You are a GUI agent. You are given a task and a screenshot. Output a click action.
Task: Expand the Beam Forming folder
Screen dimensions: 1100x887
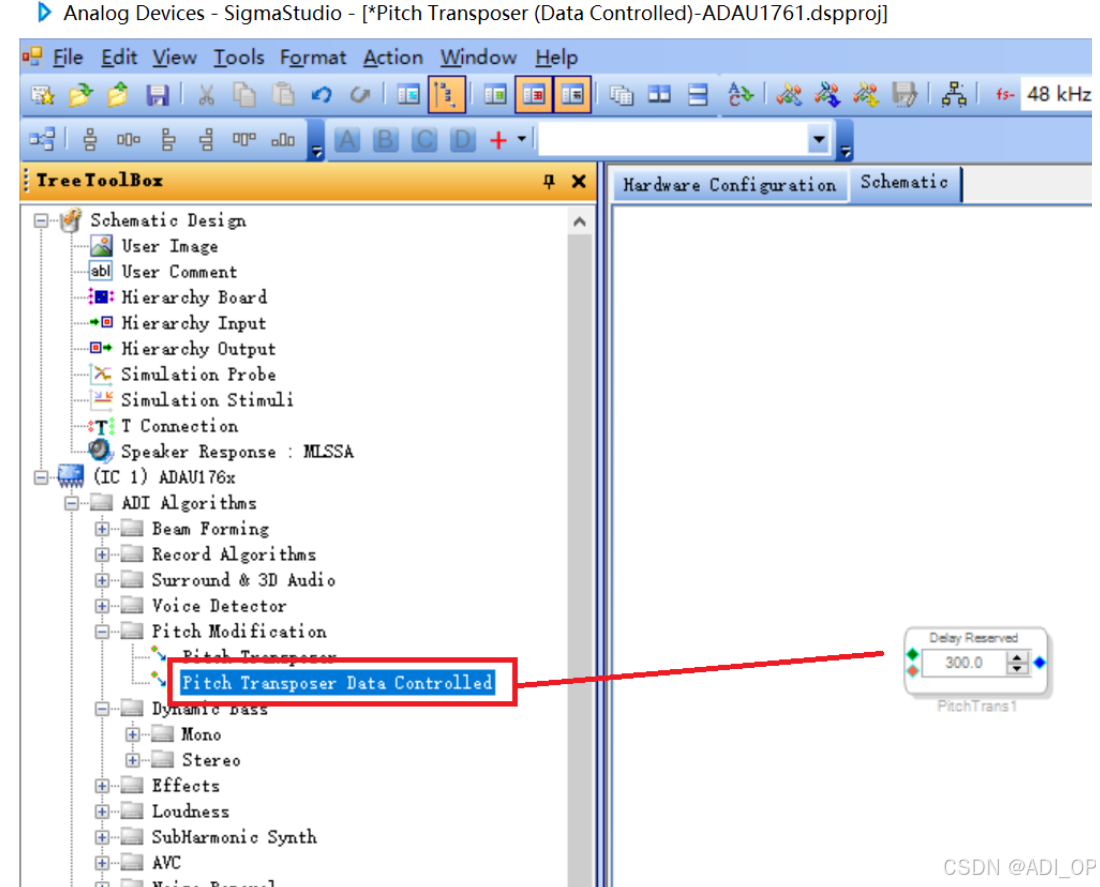coord(102,529)
